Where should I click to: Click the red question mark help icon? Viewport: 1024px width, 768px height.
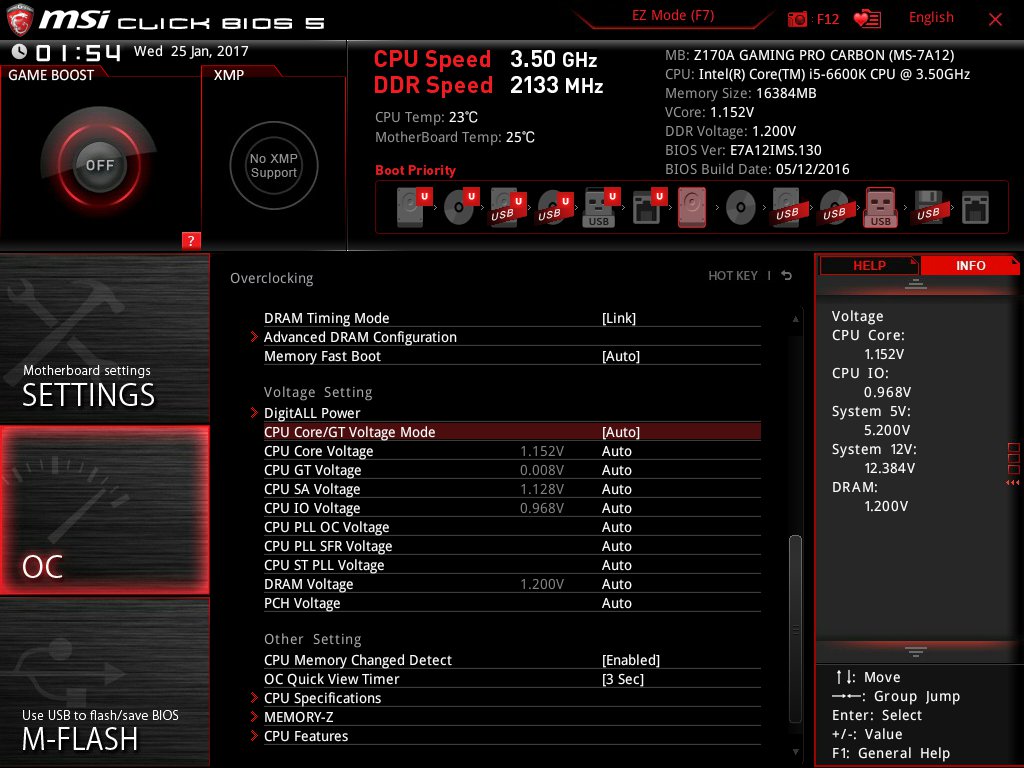click(191, 240)
